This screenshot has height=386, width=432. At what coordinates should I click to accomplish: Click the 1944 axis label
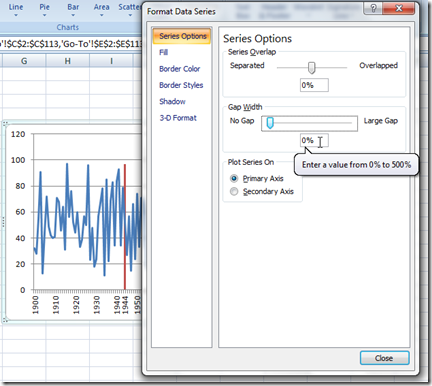click(125, 305)
